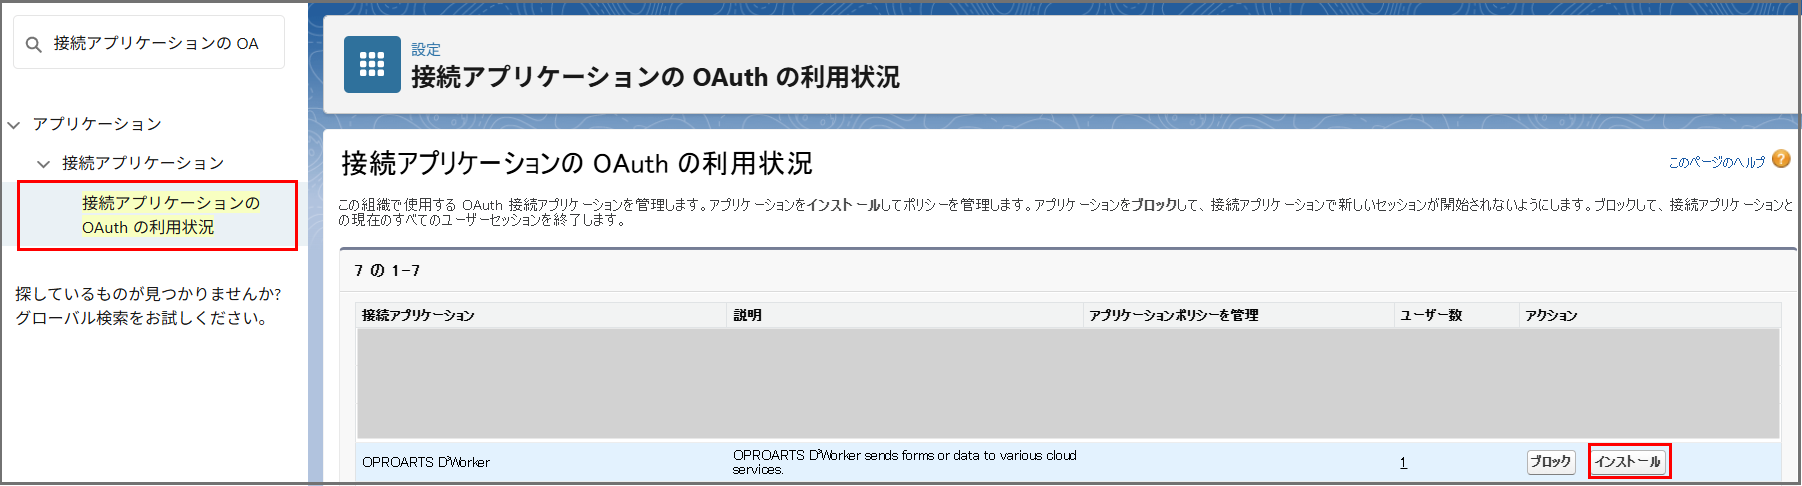Click the ブロック button for OPROARTS D'Worker
The height and width of the screenshot is (486, 1802).
coord(1550,462)
